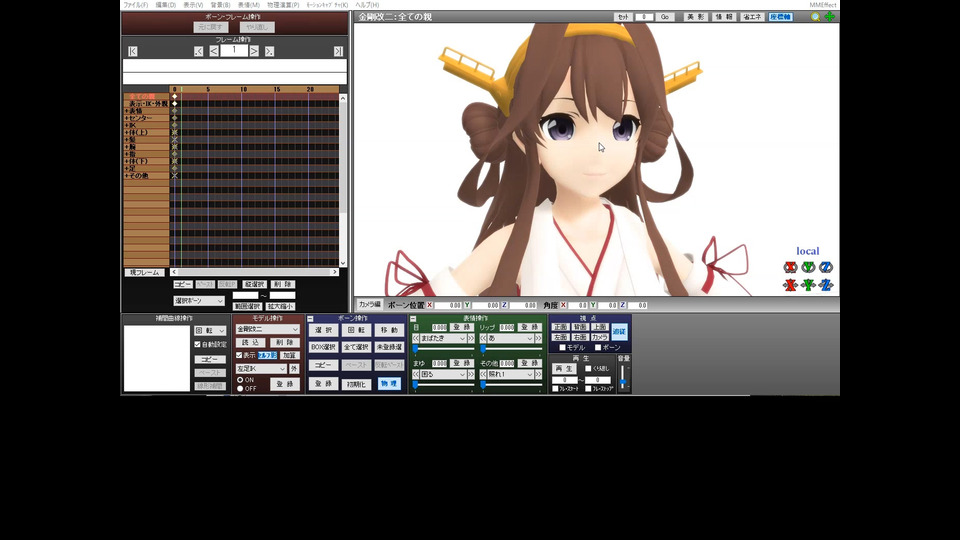Image resolution: width=960 pixels, height=540 pixels.
Task: Open the 左足IK dropdown
Action: click(261, 369)
